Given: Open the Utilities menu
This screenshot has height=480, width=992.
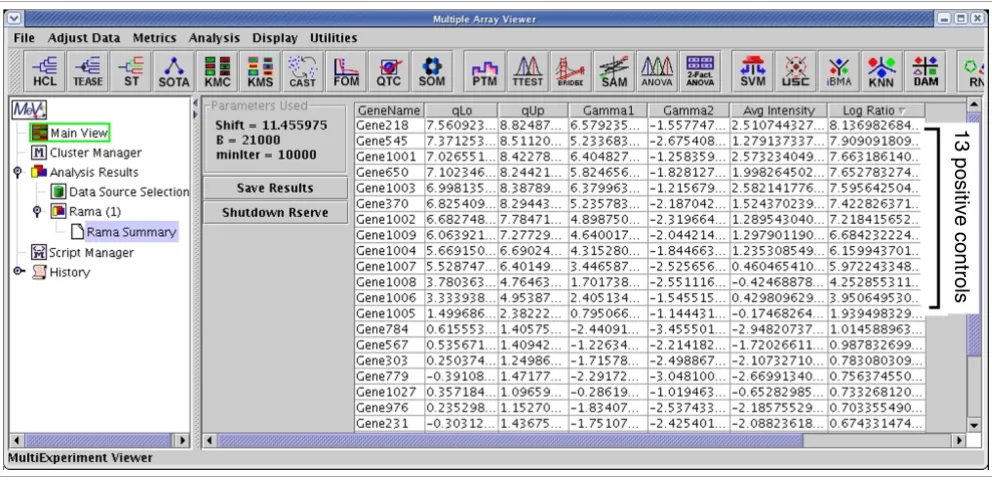Looking at the screenshot, I should pos(333,38).
